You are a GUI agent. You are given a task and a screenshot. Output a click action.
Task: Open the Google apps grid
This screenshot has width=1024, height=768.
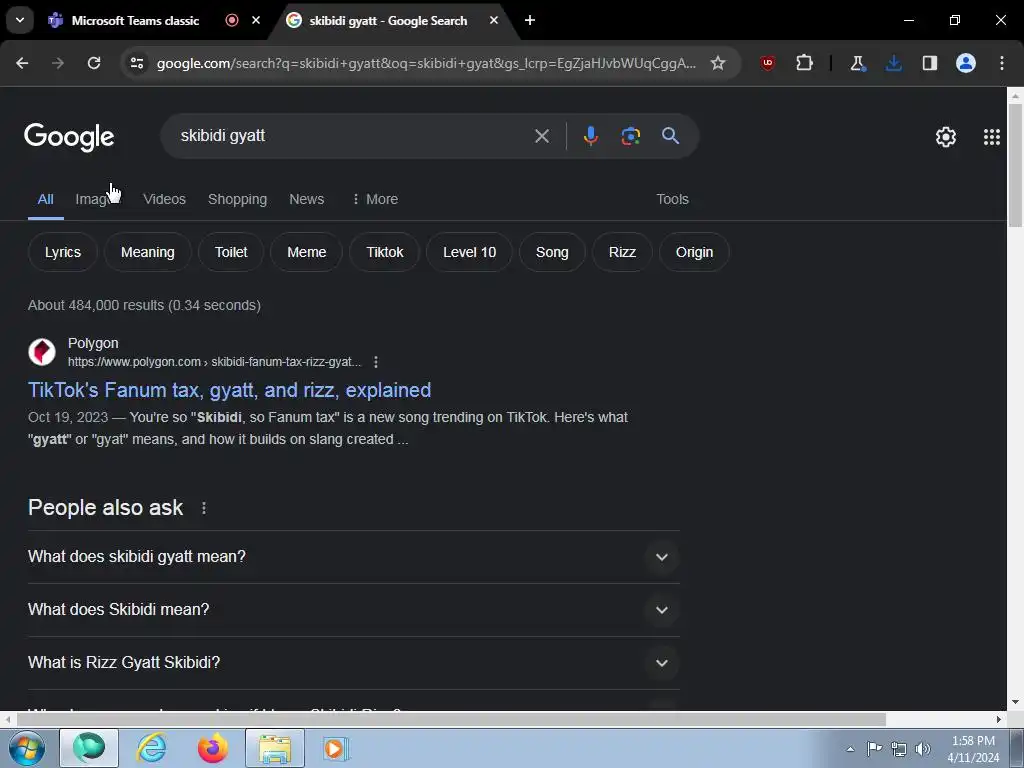coord(991,136)
